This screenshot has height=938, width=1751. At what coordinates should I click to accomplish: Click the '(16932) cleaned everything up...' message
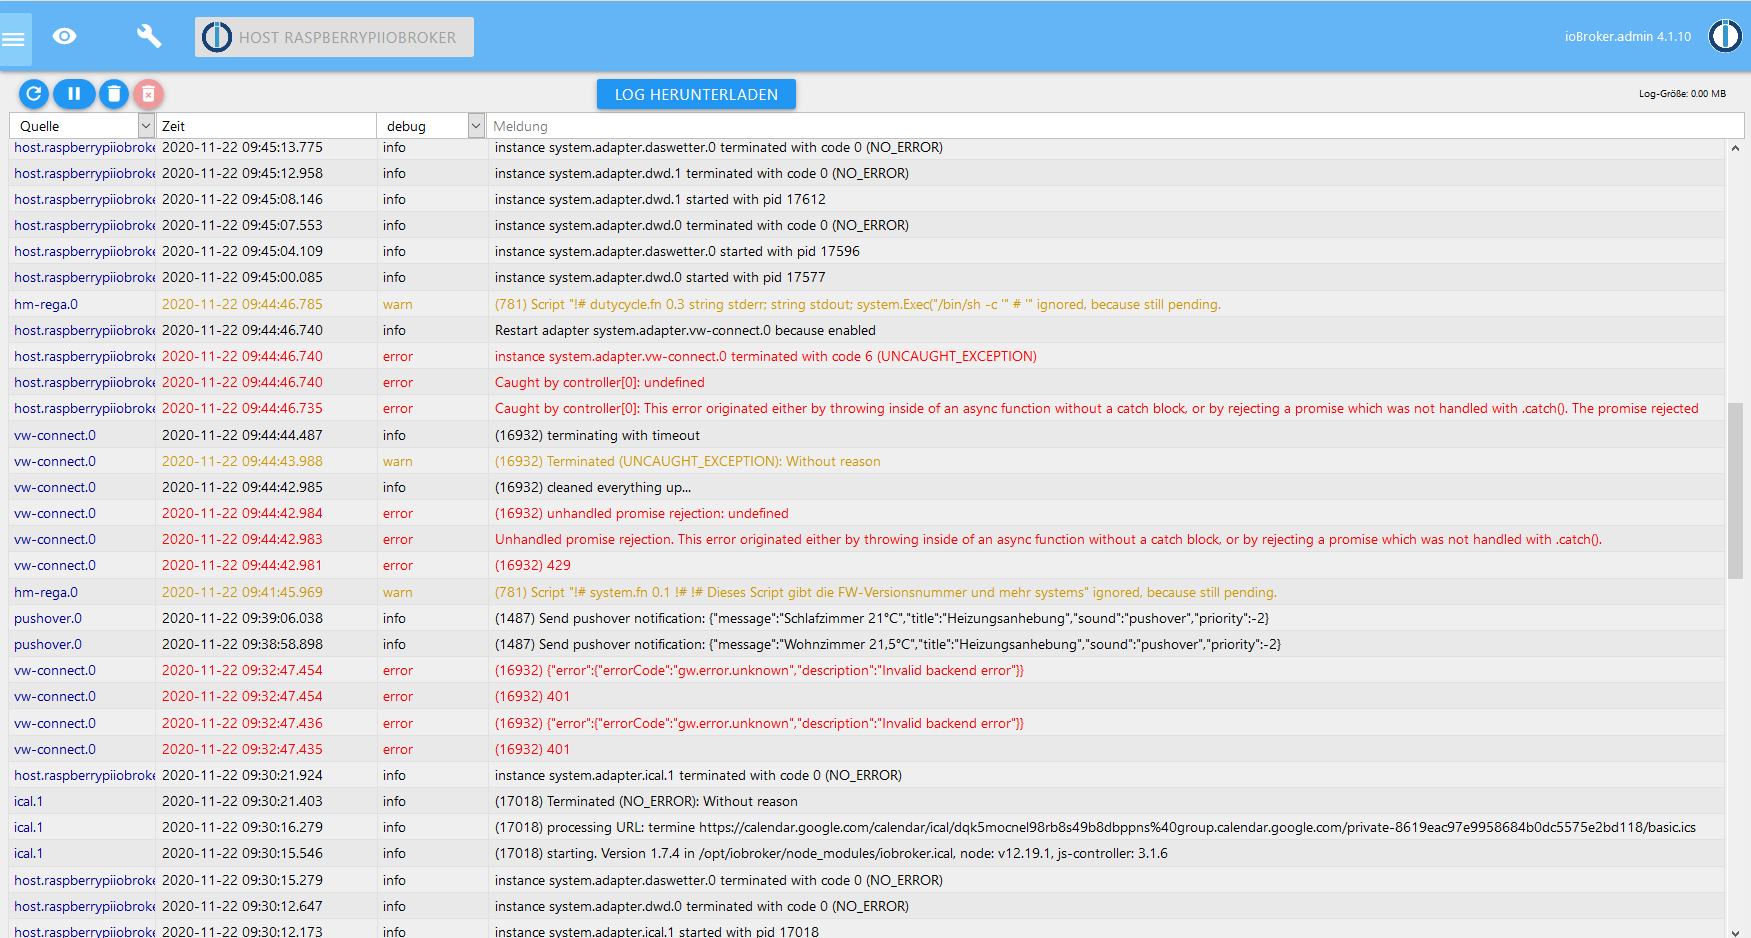pos(593,487)
